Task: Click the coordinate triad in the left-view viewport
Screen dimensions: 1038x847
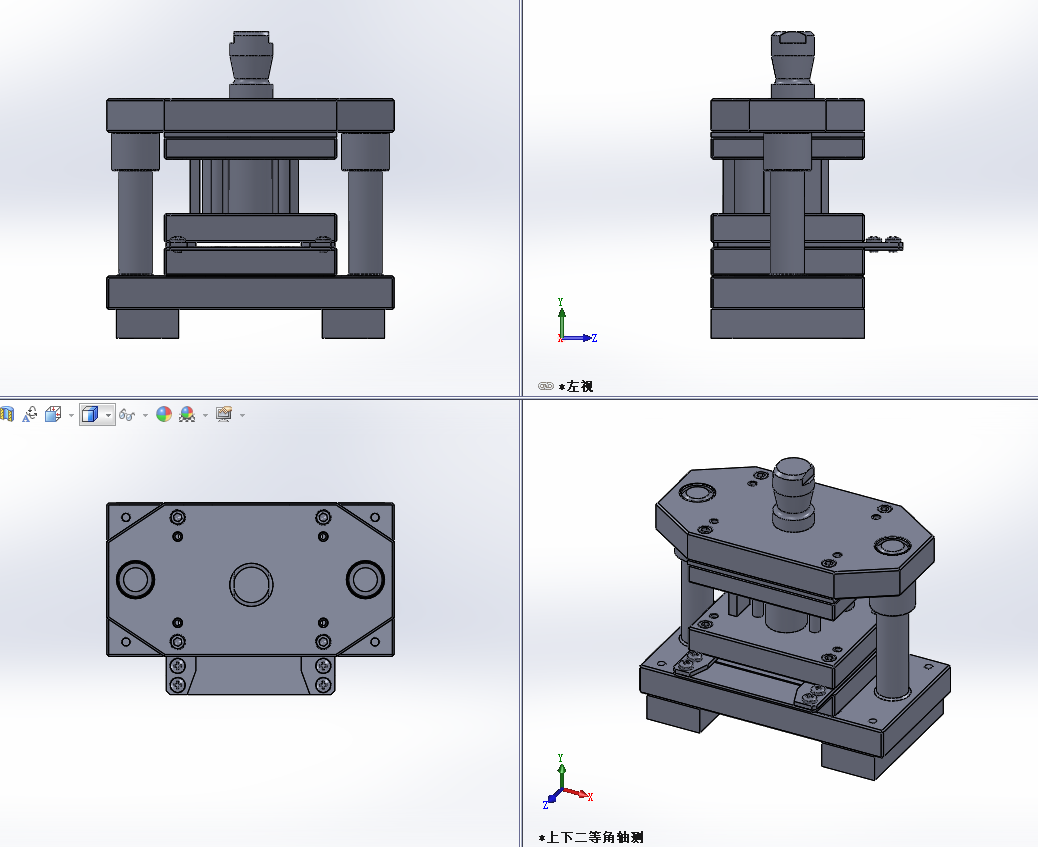Action: [x=576, y=321]
